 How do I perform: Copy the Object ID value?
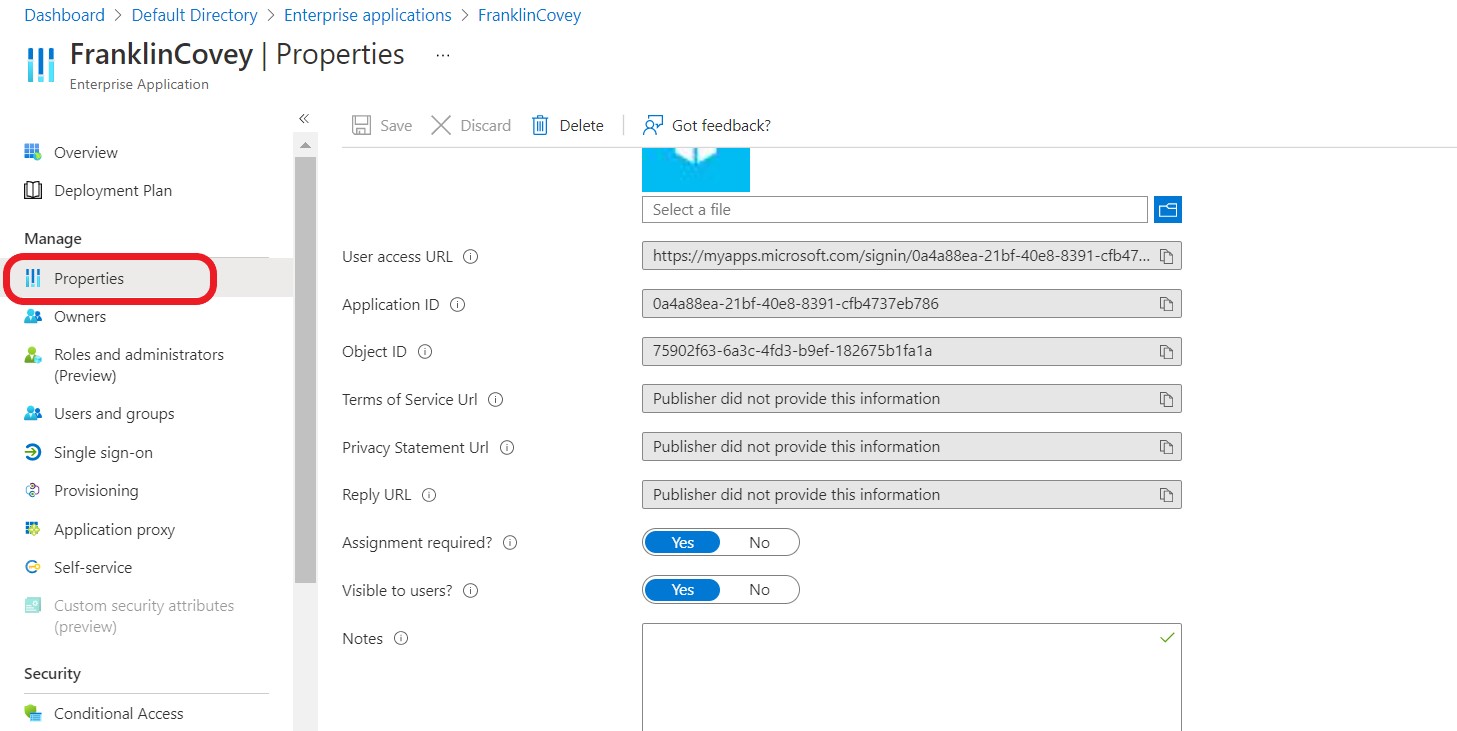click(1166, 351)
